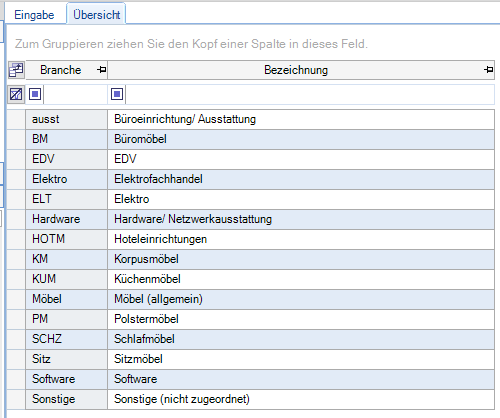This screenshot has height=418, width=500.
Task: Select the 'Küchenmöbel' cell
Action: pyautogui.click(x=301, y=279)
